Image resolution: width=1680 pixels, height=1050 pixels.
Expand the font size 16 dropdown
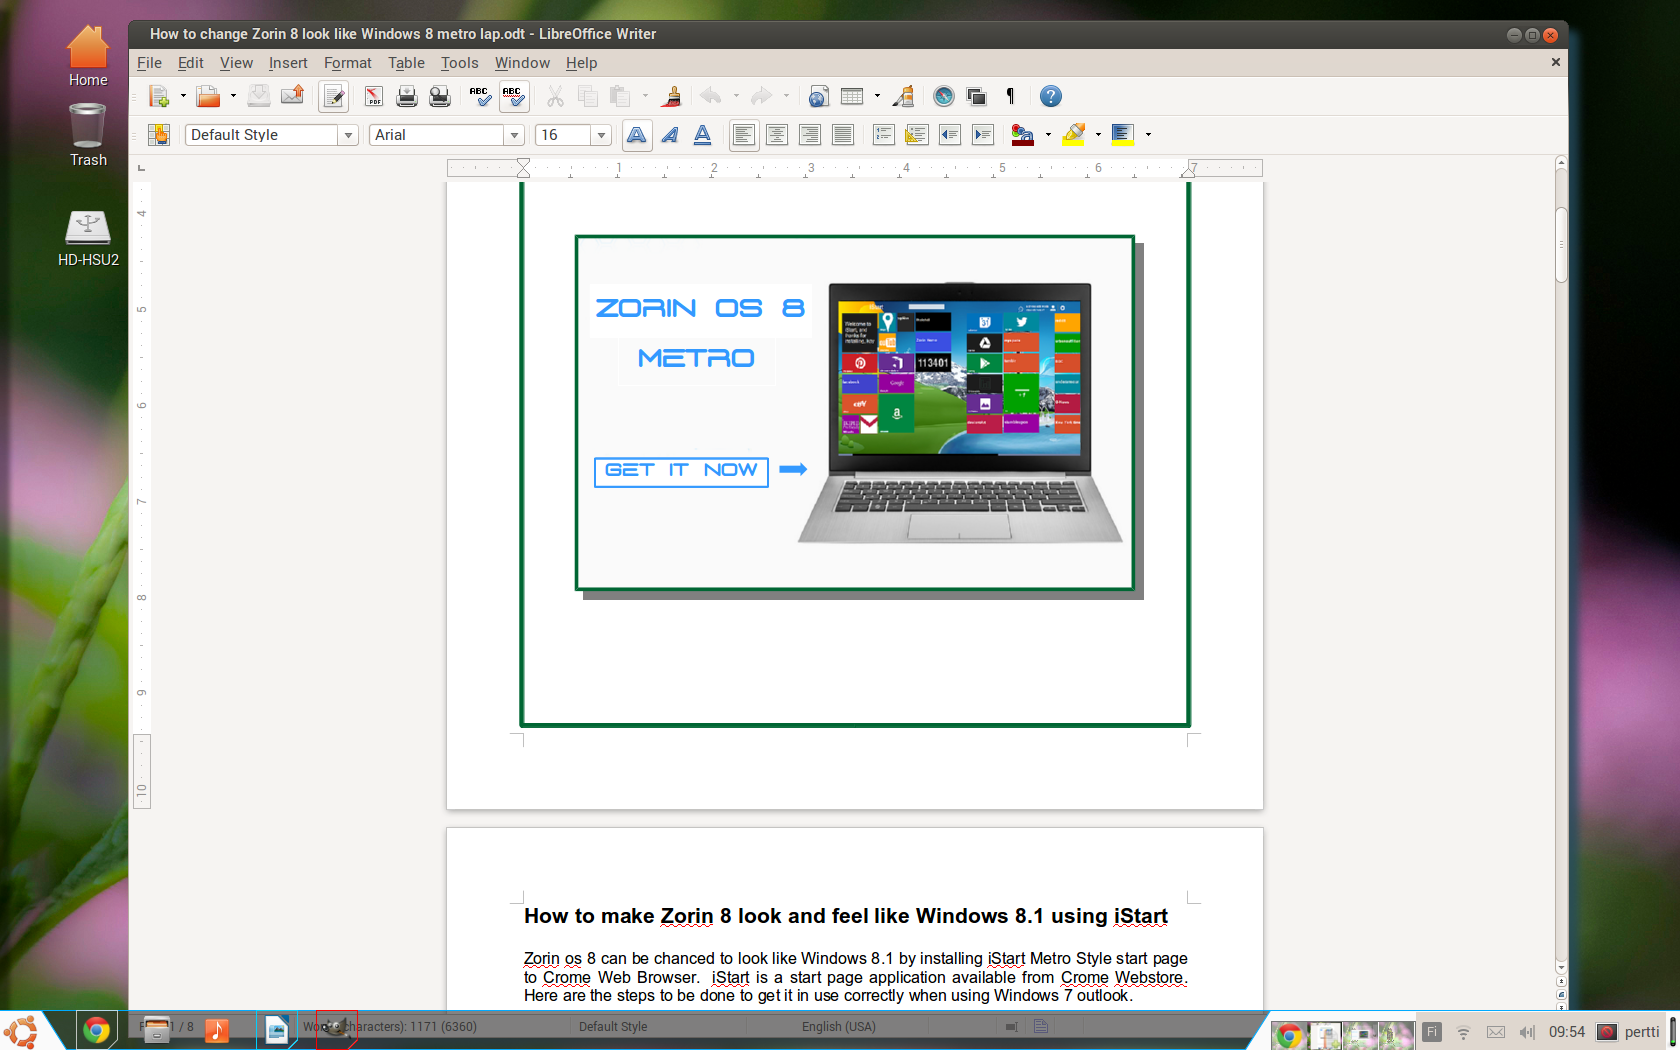coord(601,135)
